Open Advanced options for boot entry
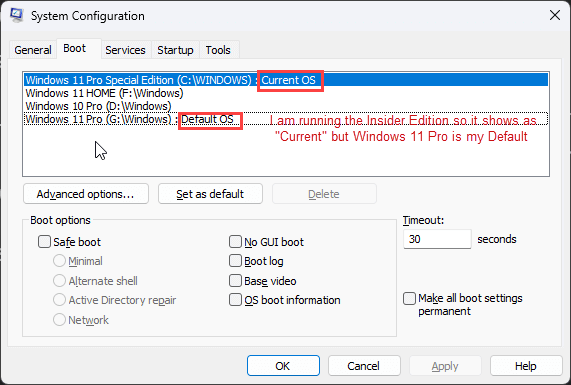Image resolution: width=571 pixels, height=385 pixels. (x=86, y=194)
